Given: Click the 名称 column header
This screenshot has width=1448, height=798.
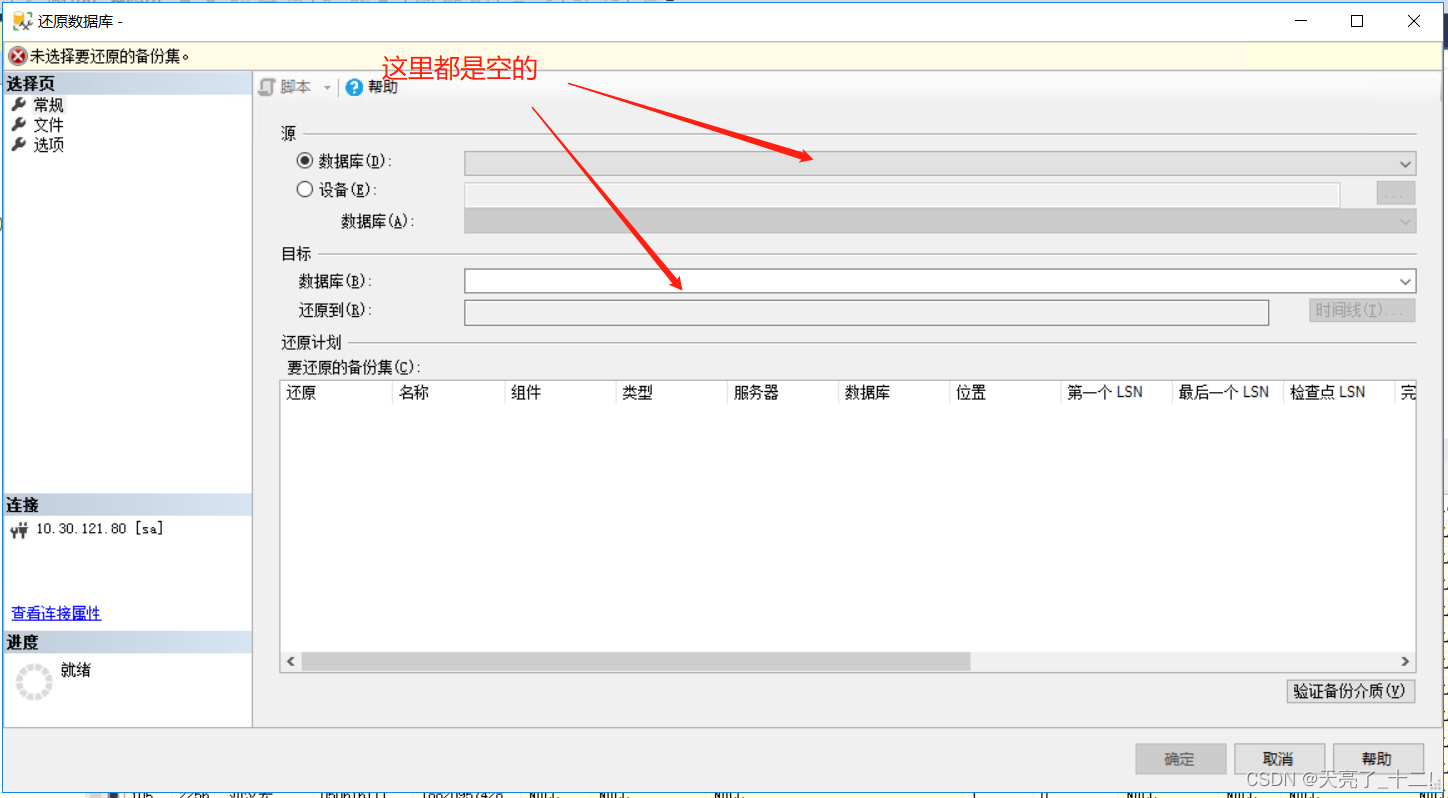Looking at the screenshot, I should 448,393.
